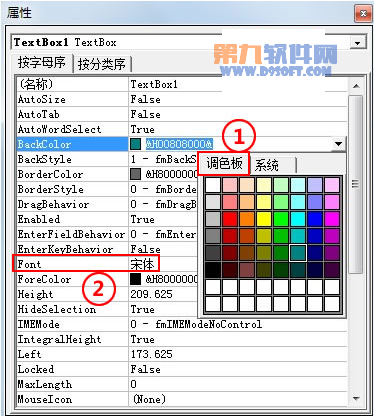The image size is (374, 416).
Task: Pick the bright magenta palette swatch
Action: tap(332, 219)
